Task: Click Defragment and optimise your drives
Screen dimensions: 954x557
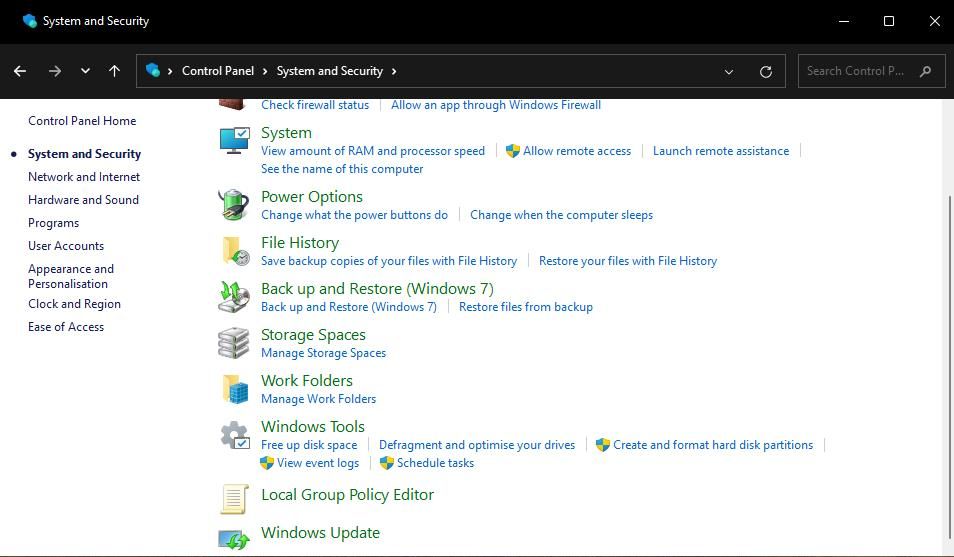Action: pyautogui.click(x=477, y=445)
